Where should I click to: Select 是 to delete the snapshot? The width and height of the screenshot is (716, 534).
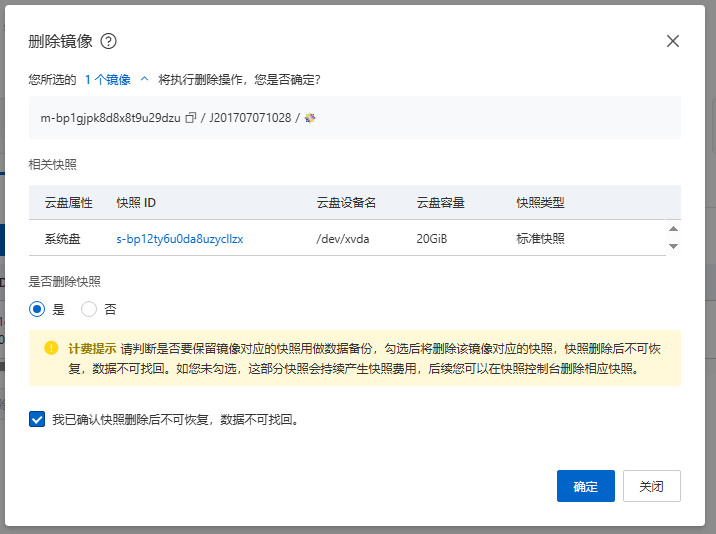[38, 309]
